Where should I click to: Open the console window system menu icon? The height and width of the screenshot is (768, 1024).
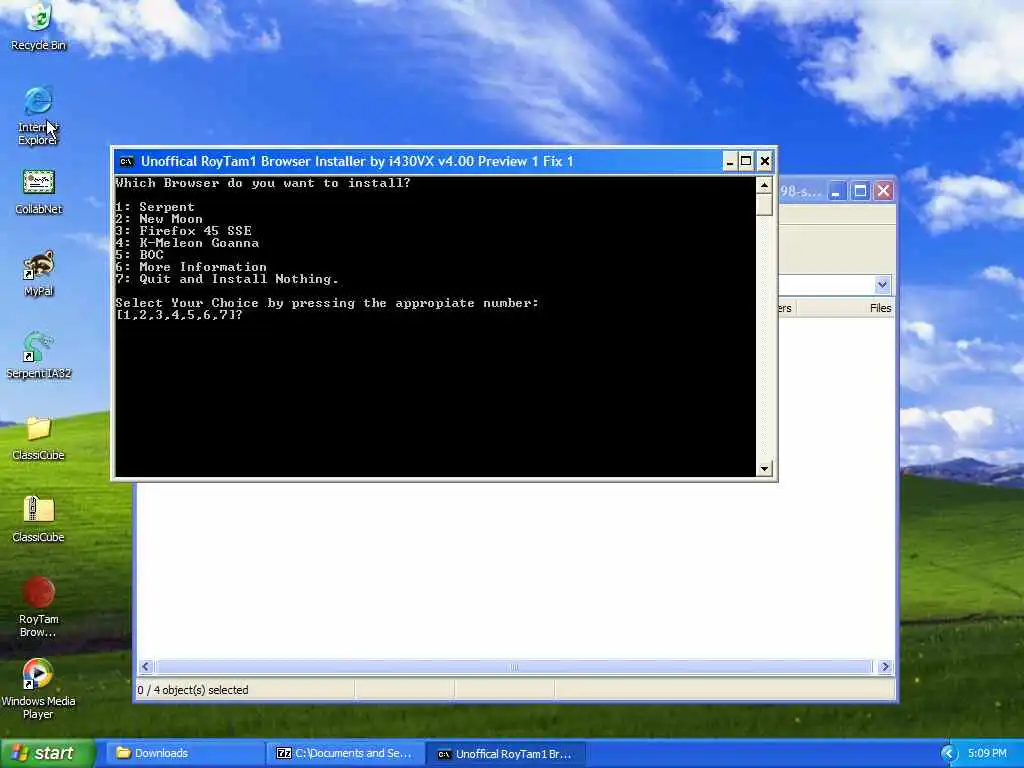point(127,161)
